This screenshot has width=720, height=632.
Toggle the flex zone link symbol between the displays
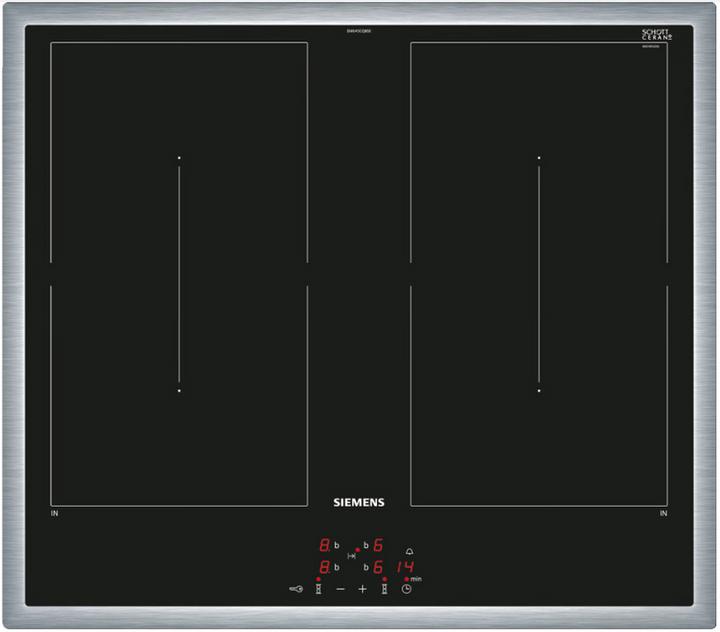click(x=351, y=556)
